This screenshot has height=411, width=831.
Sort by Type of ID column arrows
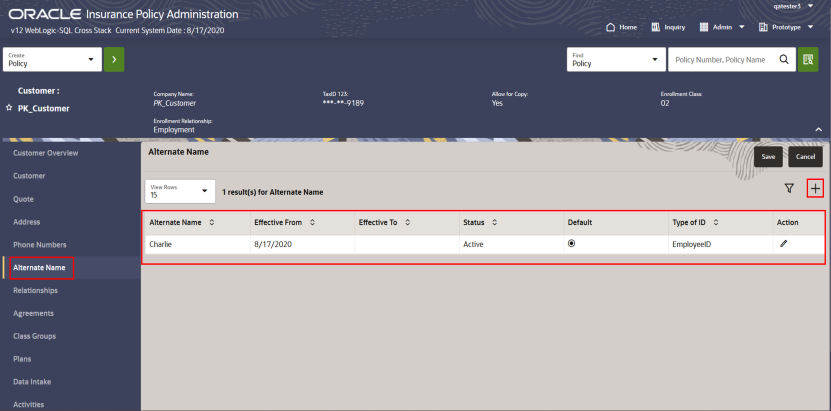pos(715,222)
